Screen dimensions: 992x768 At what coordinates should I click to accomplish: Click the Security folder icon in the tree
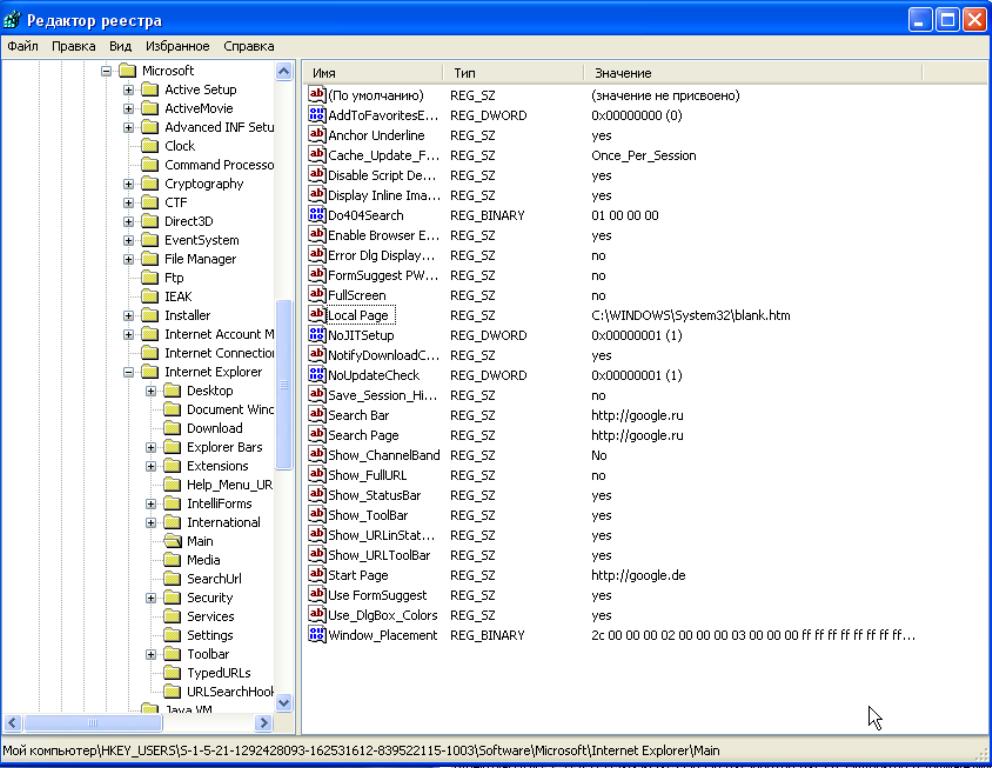172,597
